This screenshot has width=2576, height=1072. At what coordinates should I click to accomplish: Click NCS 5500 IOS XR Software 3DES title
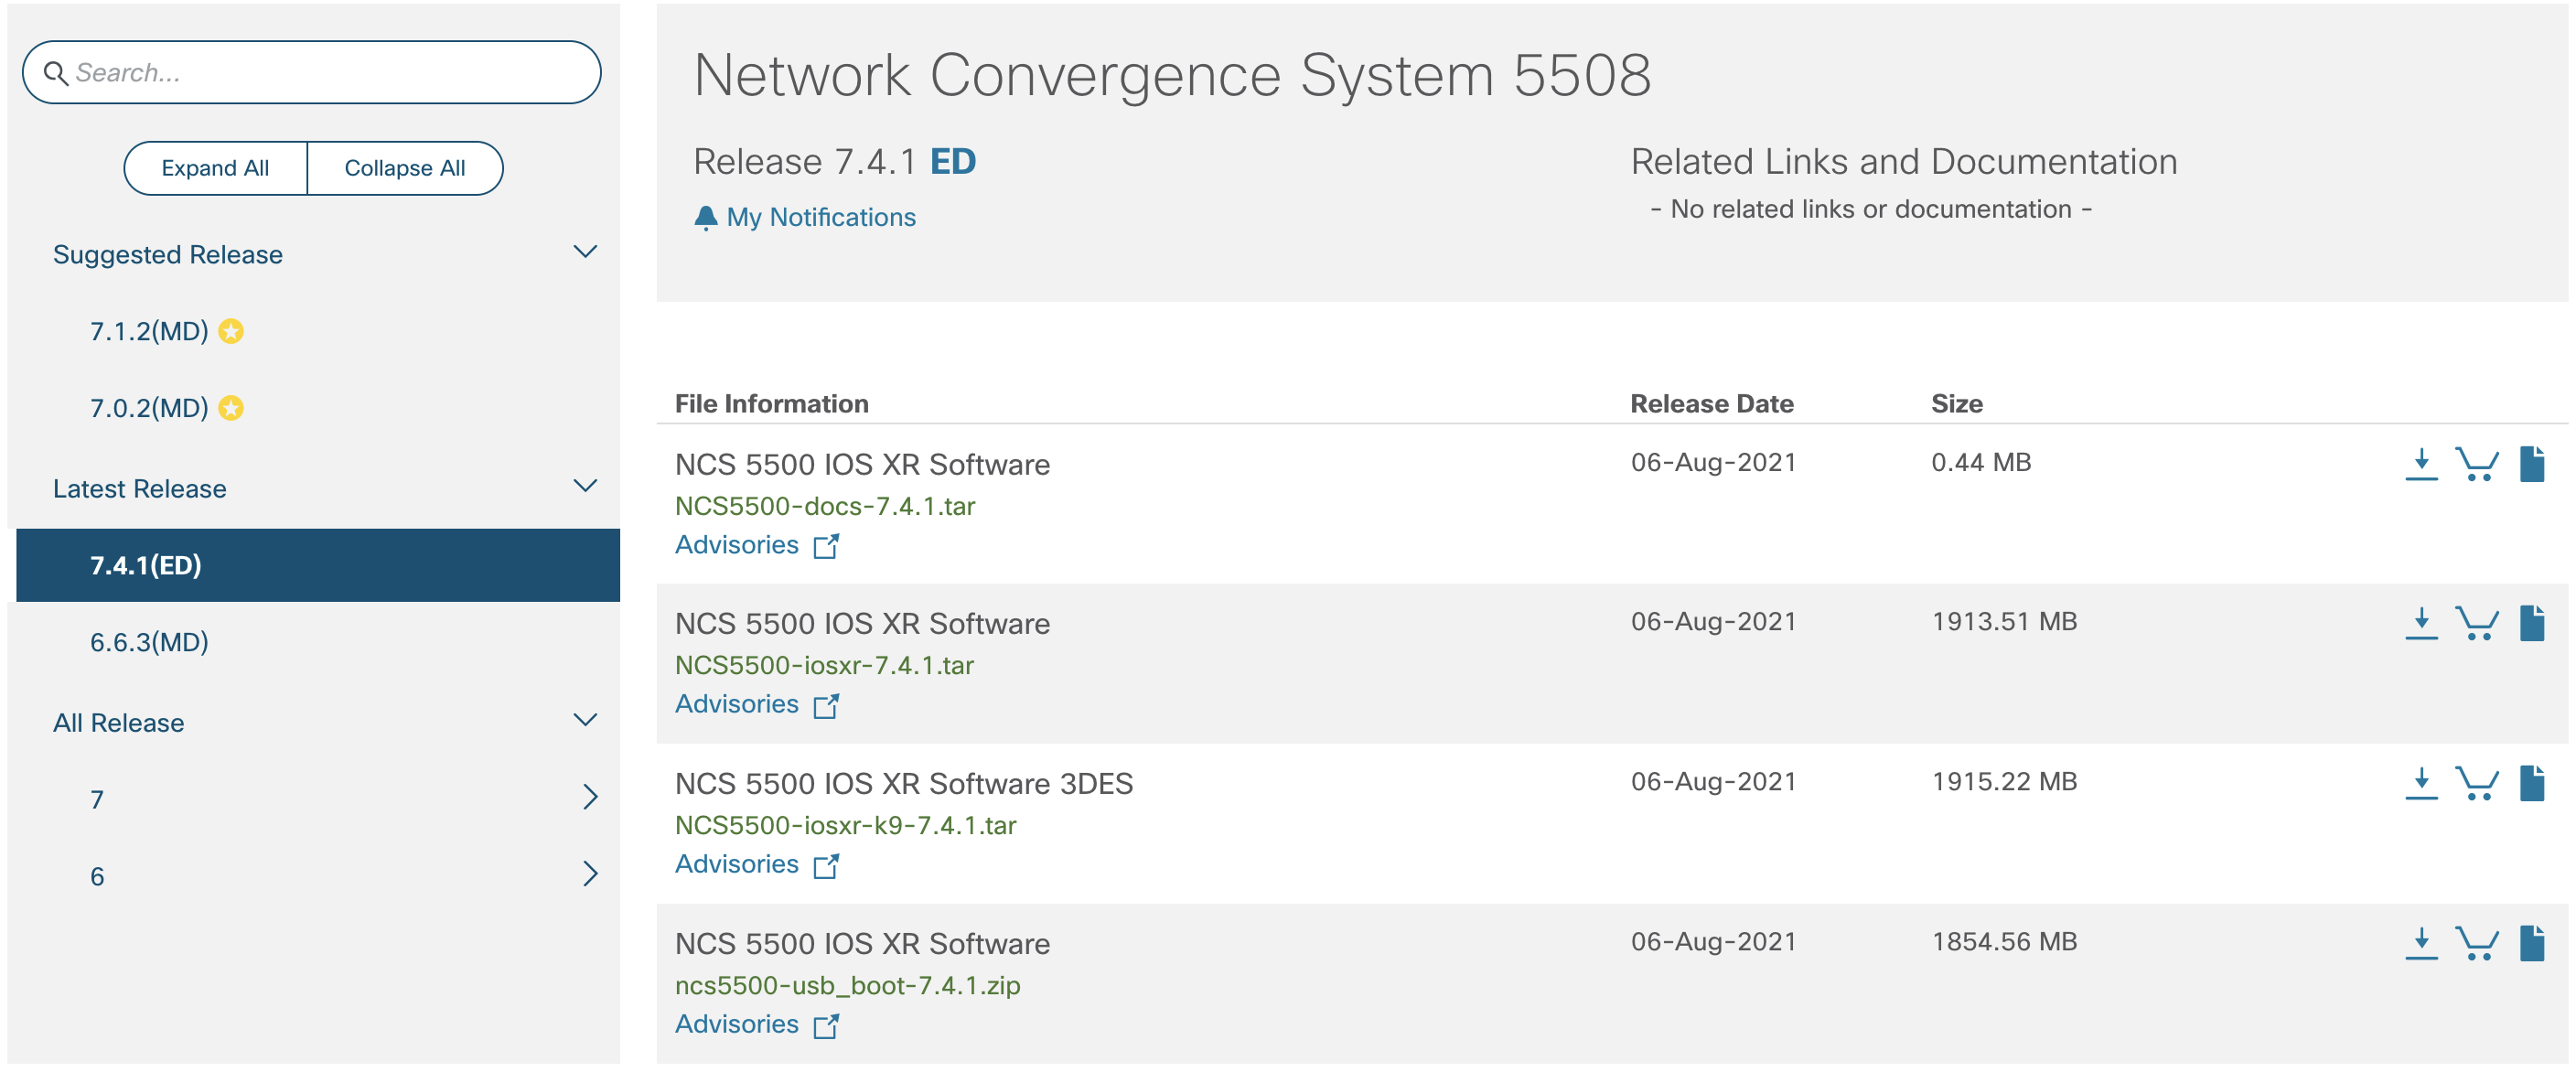[904, 783]
